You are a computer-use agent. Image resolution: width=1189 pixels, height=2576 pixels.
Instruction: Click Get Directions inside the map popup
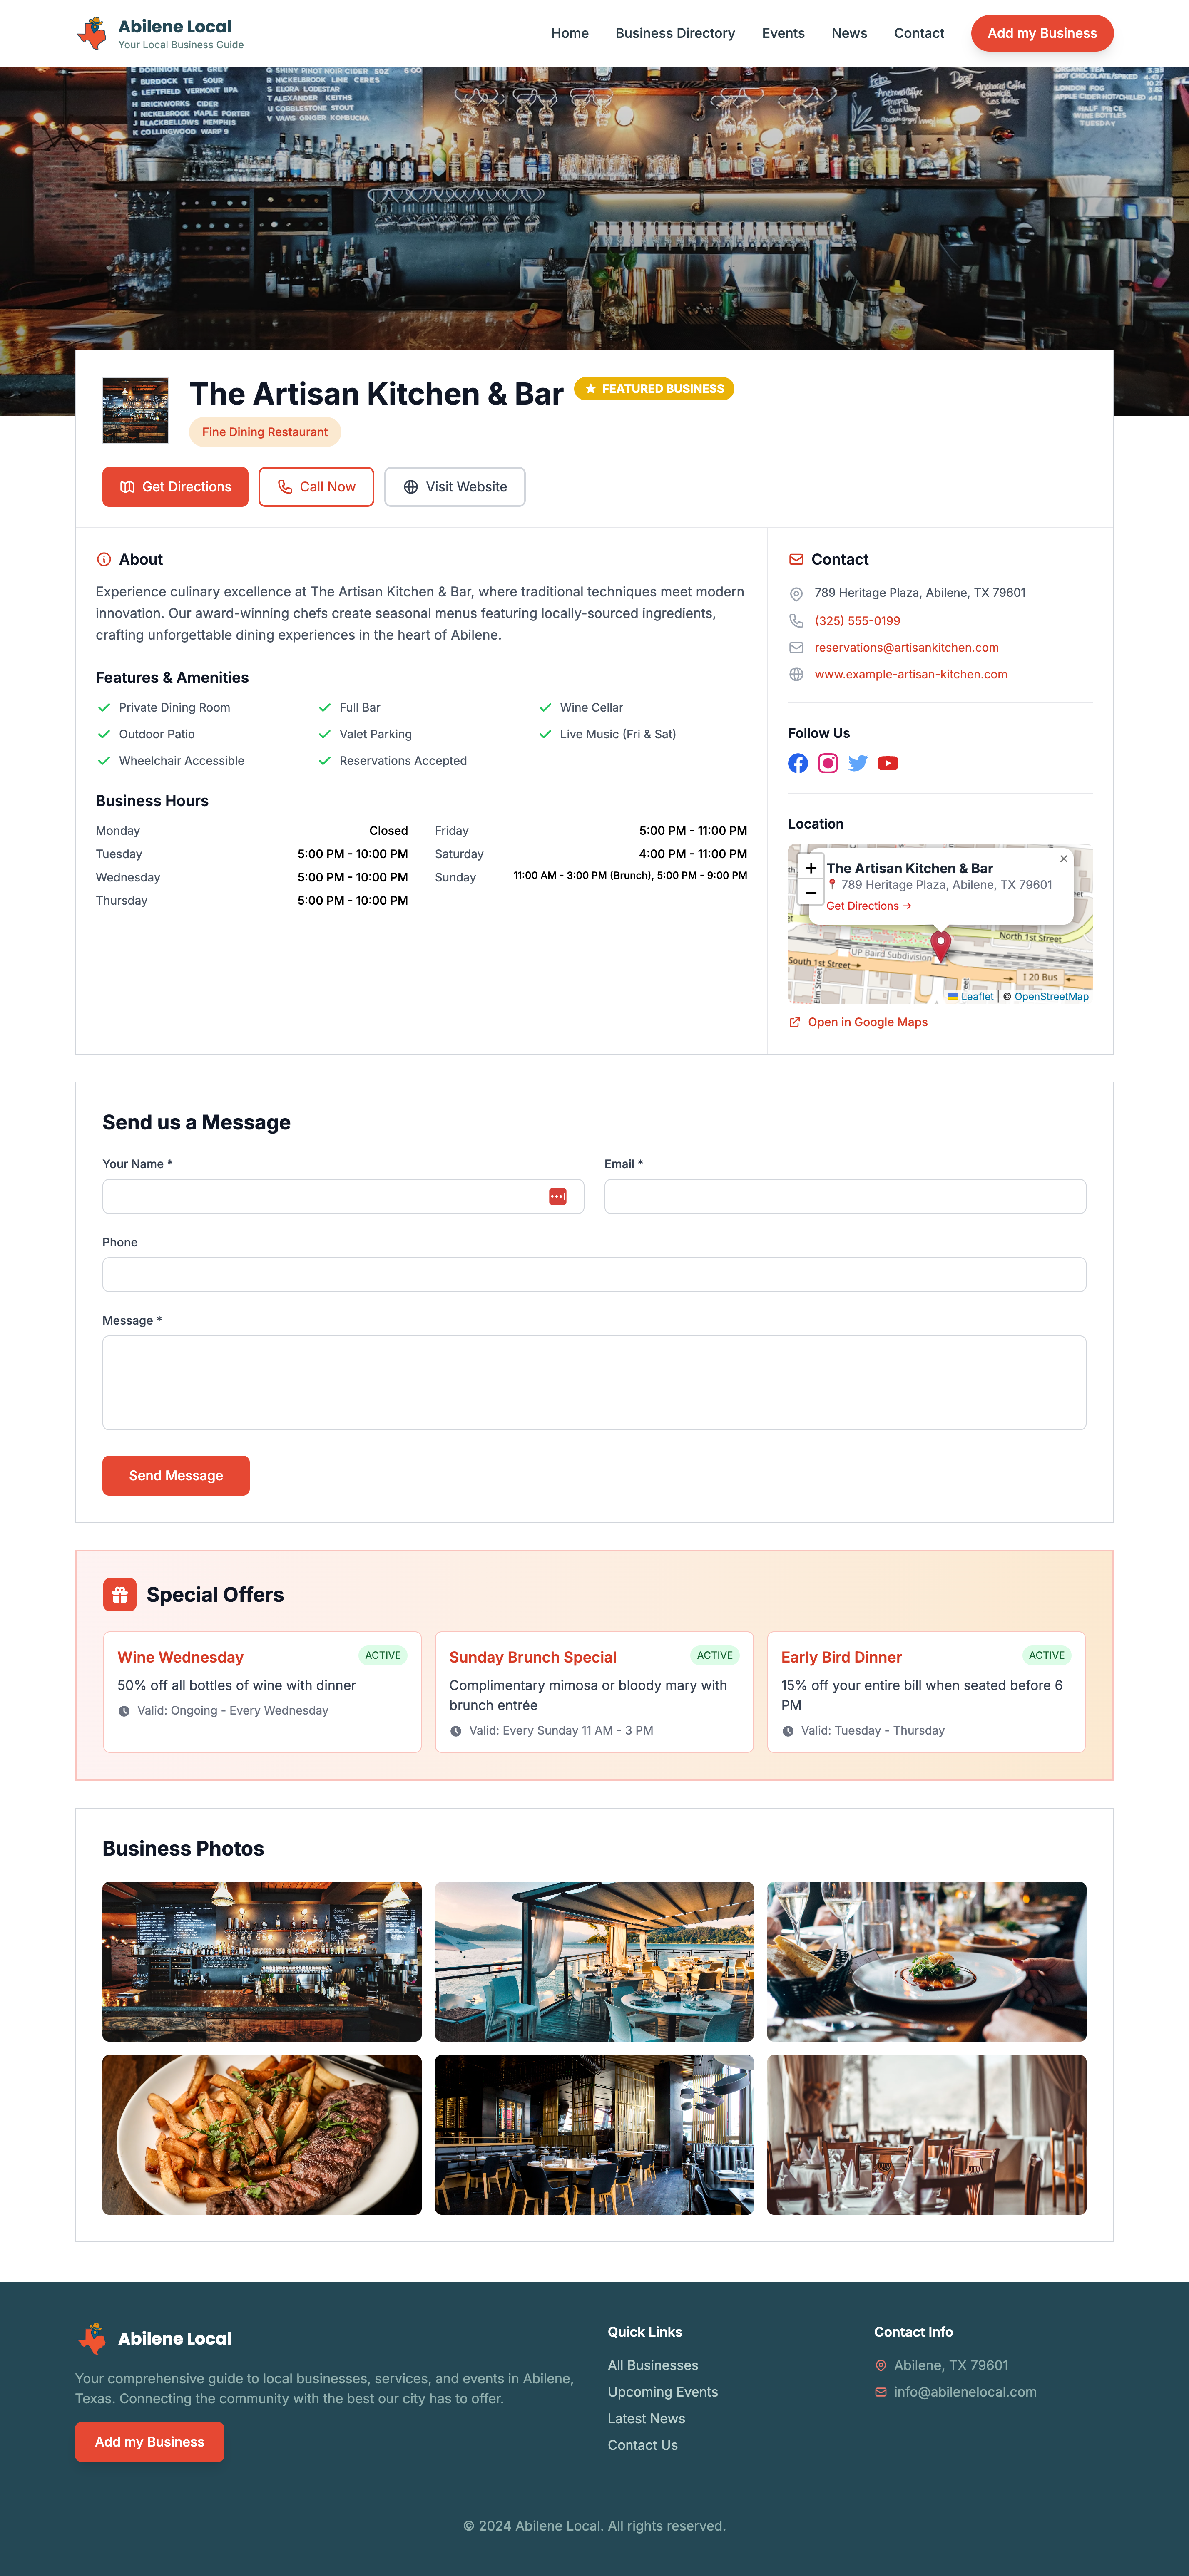[x=867, y=906]
